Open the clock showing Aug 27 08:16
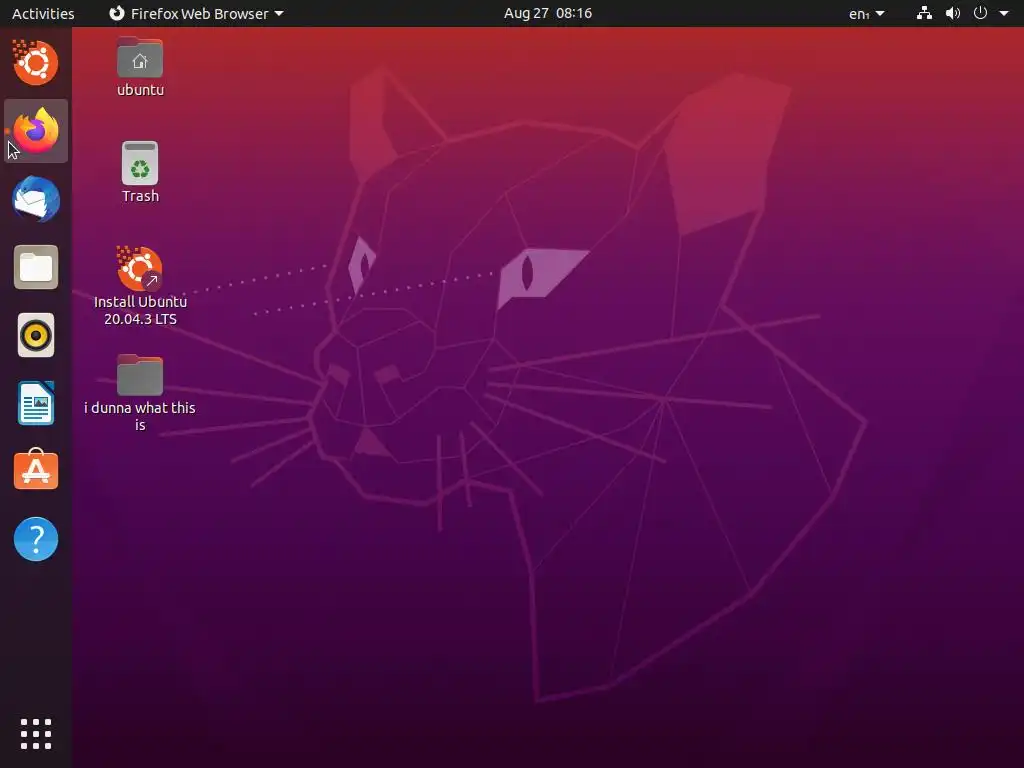 coord(548,13)
